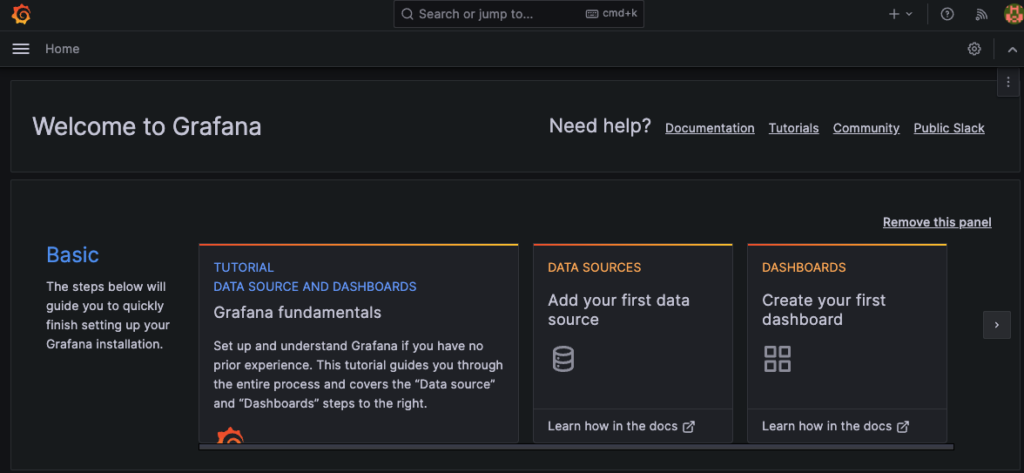Open the Documentation link
The image size is (1024, 473).
[710, 128]
